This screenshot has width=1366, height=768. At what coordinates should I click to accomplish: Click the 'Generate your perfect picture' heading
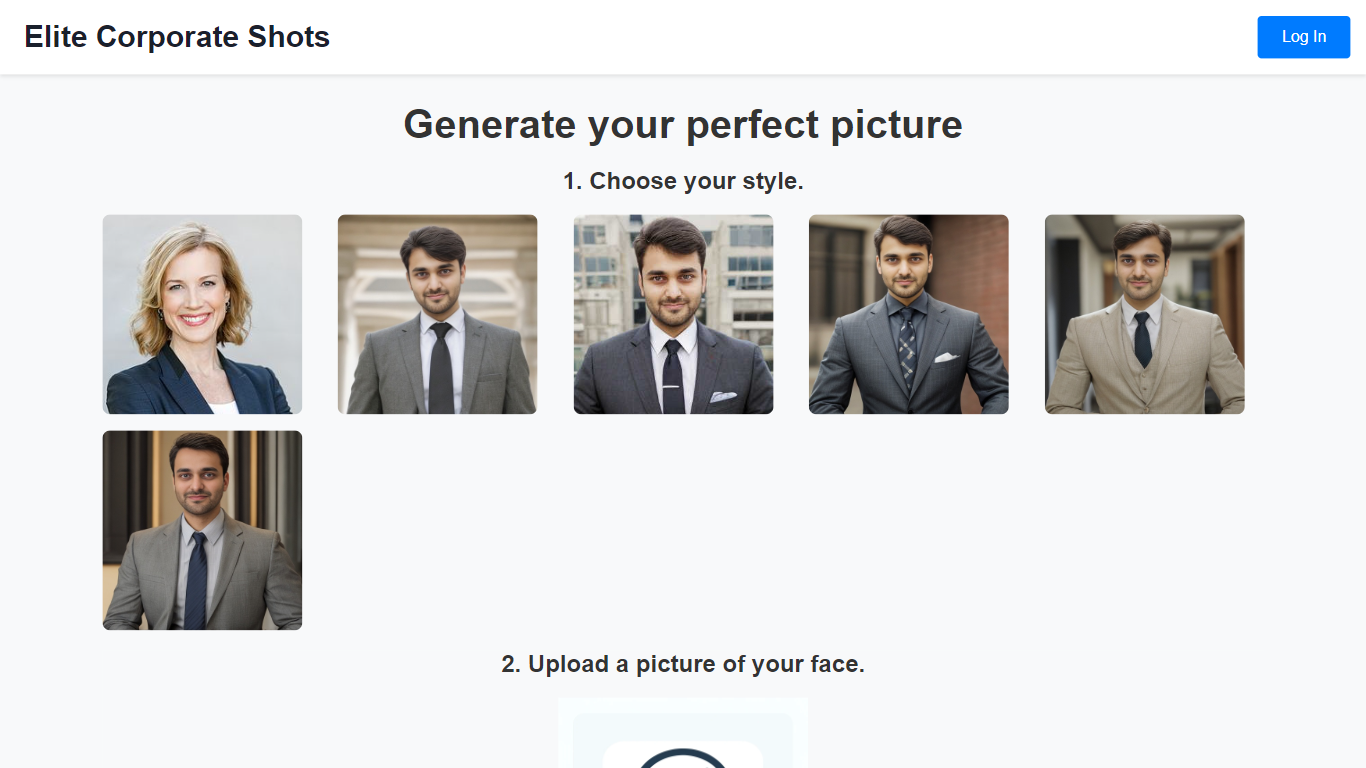683,125
